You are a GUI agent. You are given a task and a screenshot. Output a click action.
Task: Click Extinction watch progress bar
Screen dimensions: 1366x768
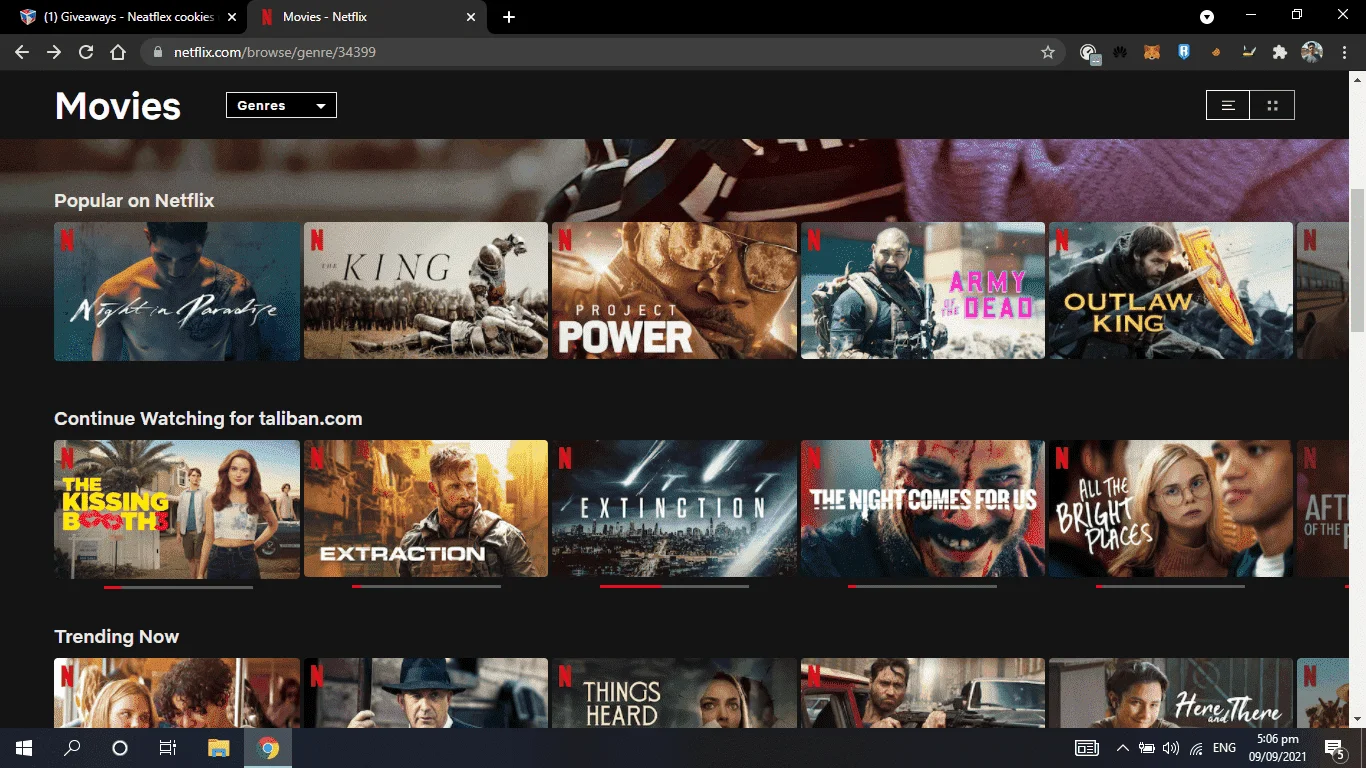(674, 587)
